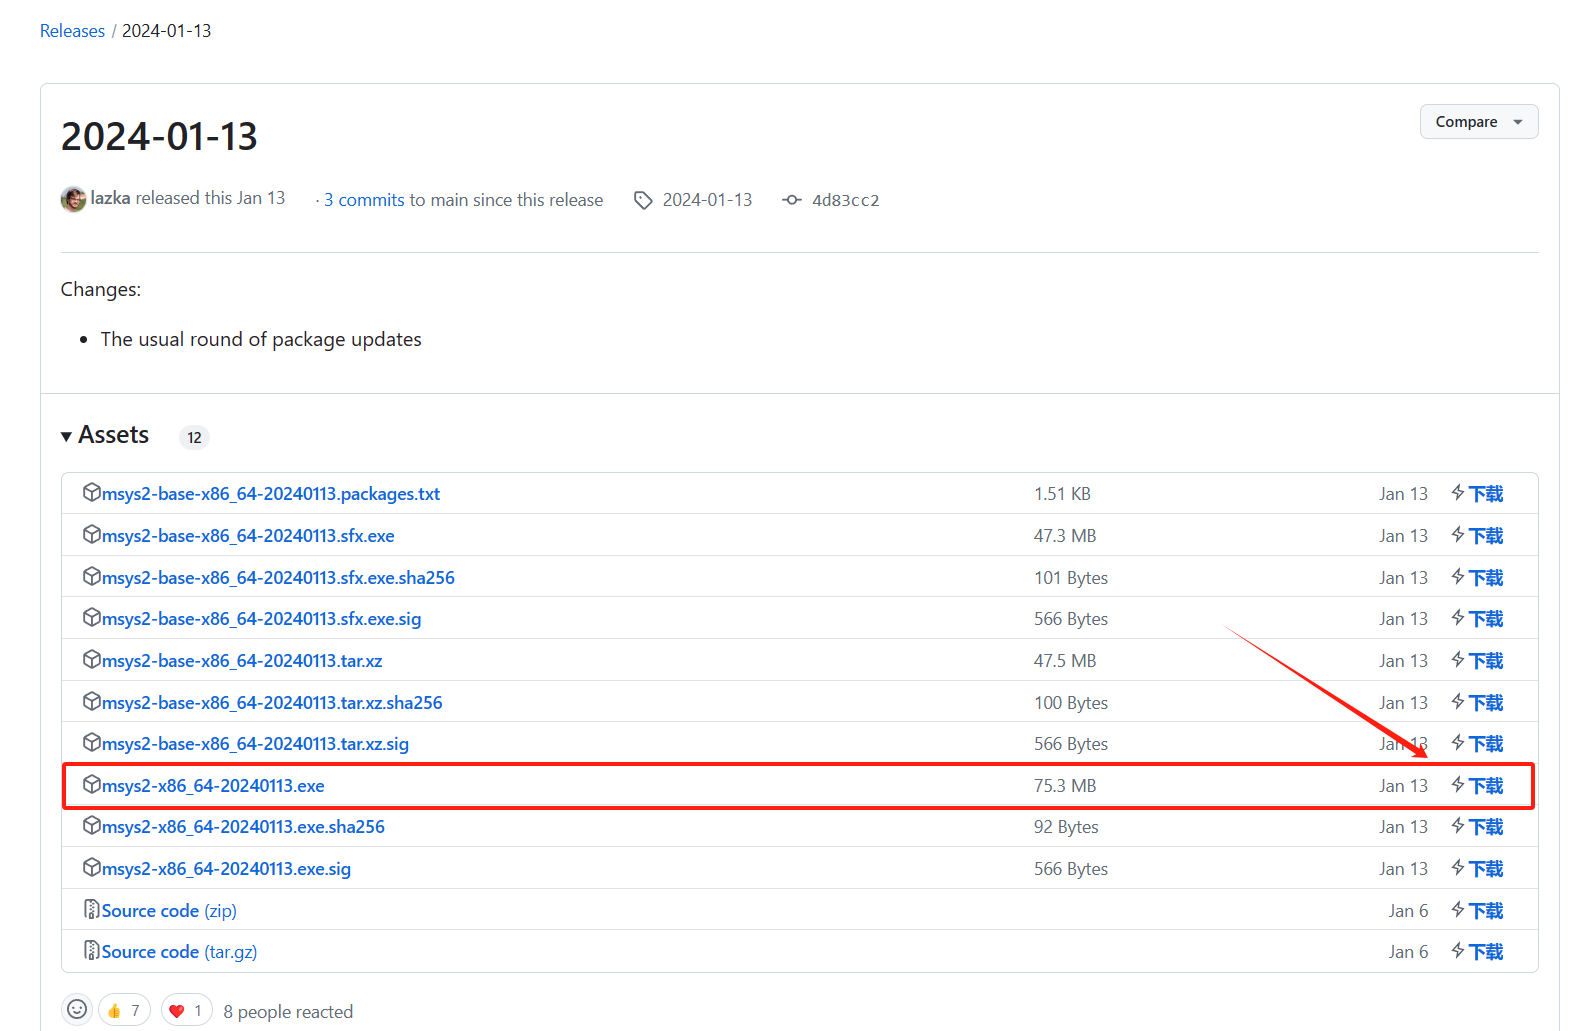Image resolution: width=1578 pixels, height=1031 pixels.
Task: Collapse the Assets section
Action: (105, 435)
